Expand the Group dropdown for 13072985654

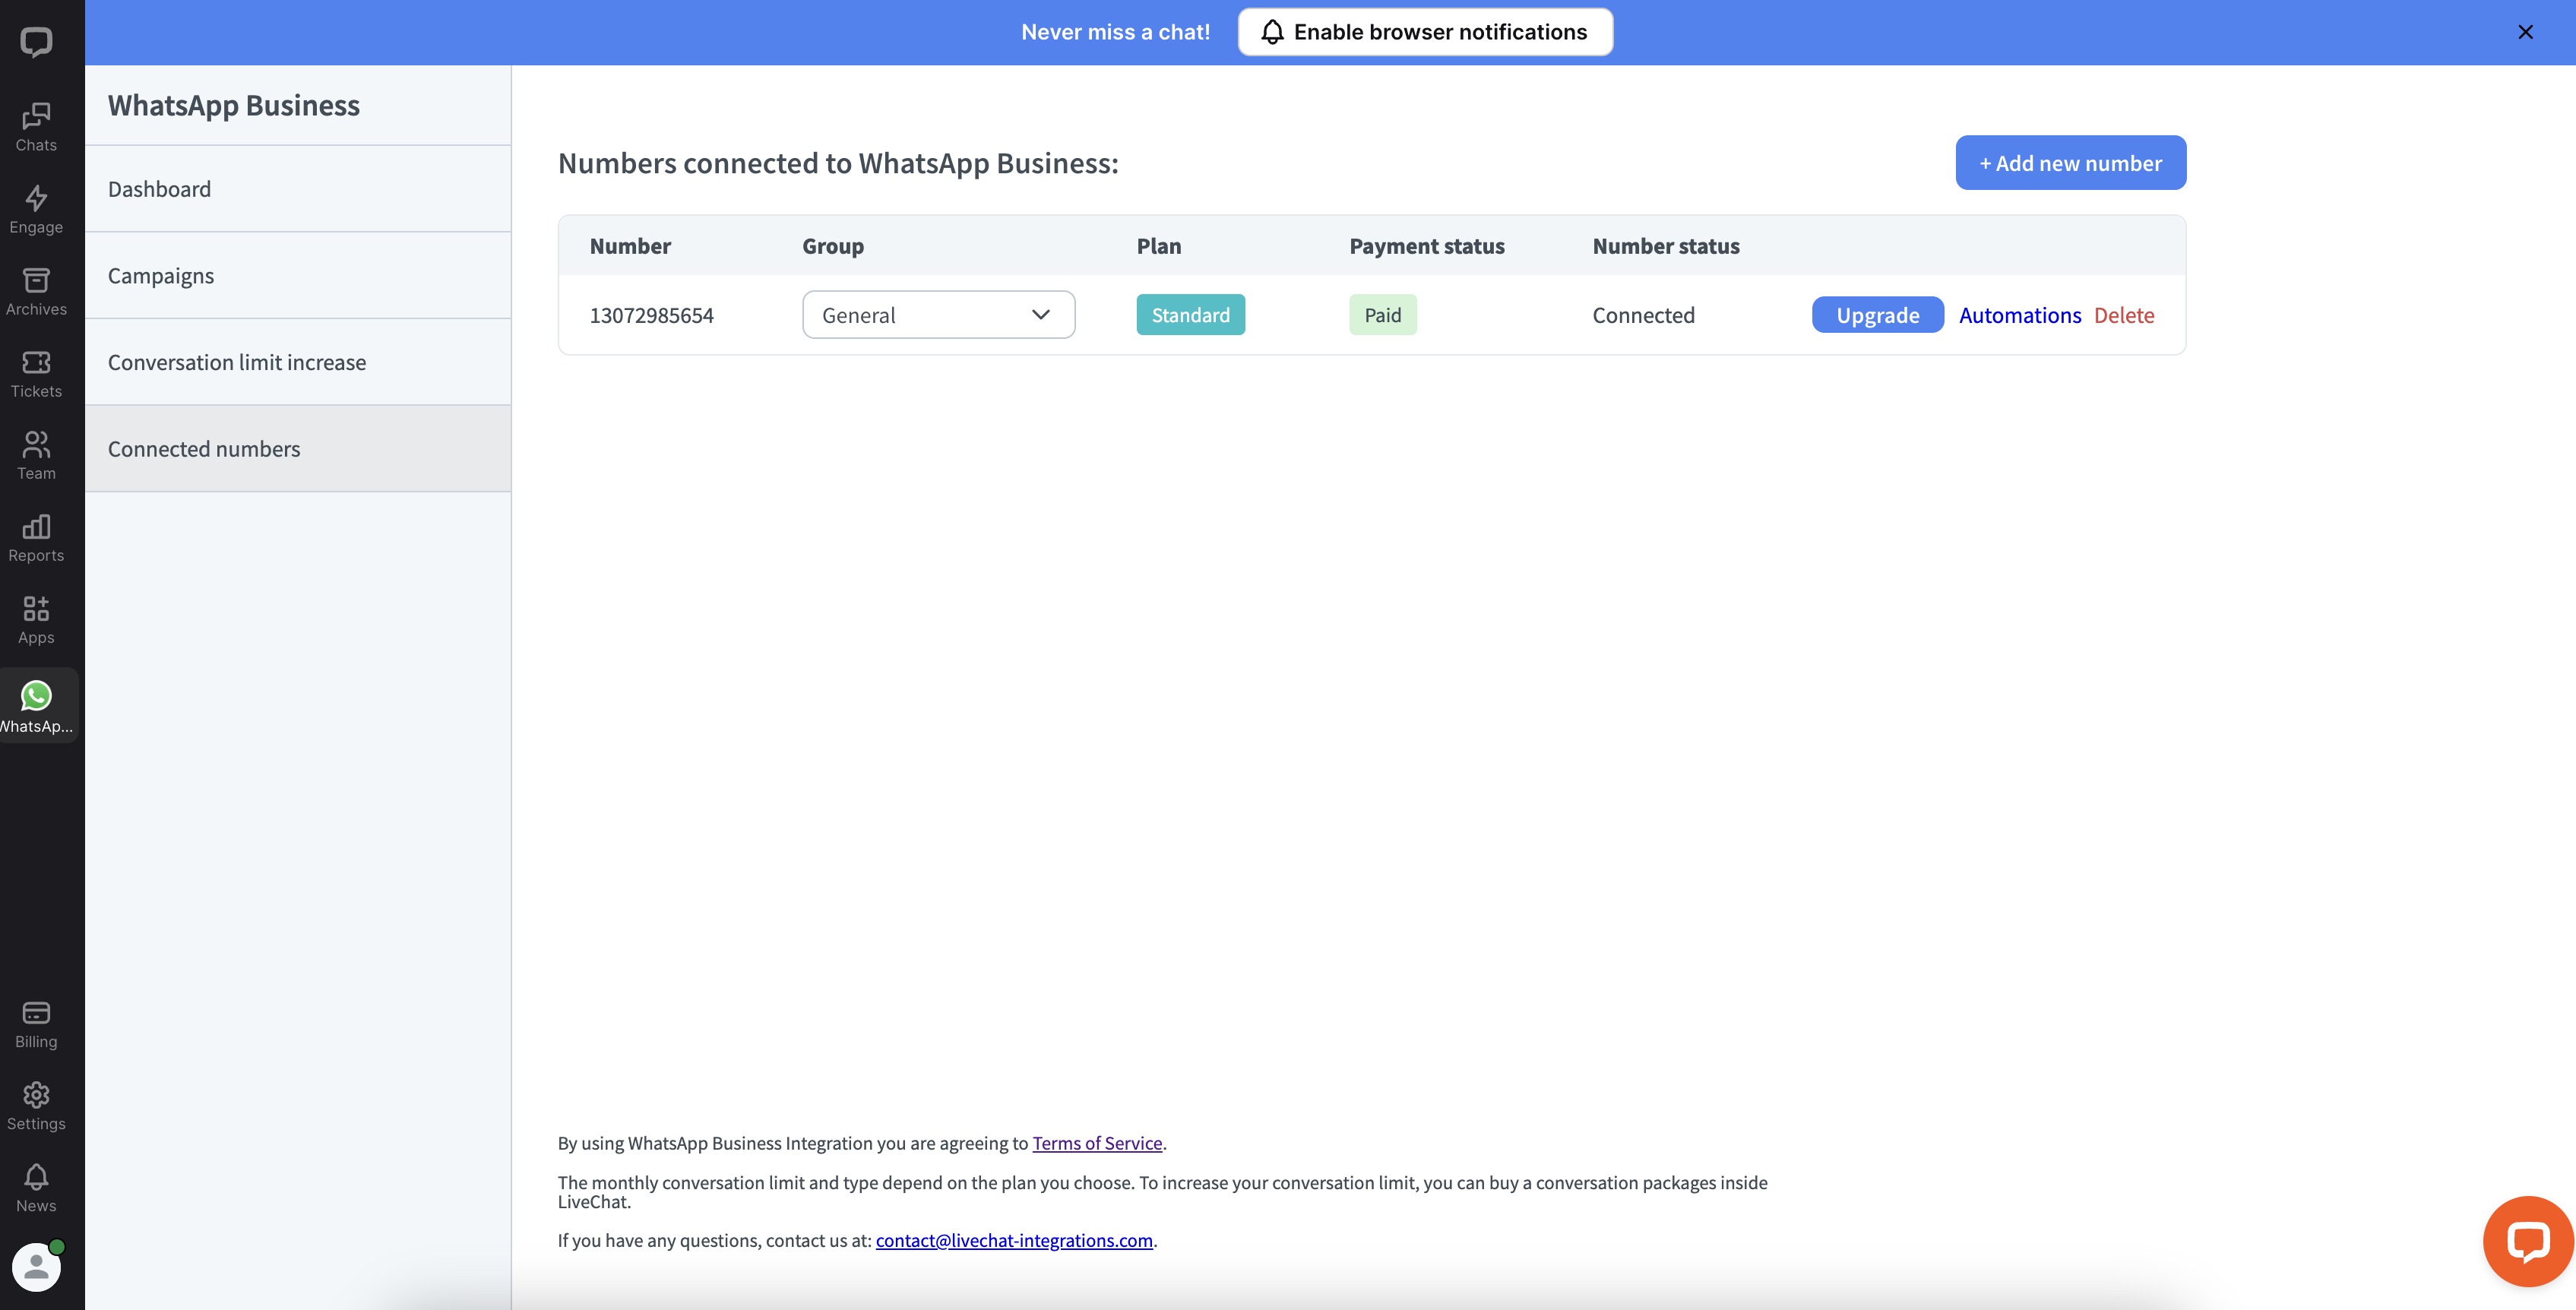point(935,312)
